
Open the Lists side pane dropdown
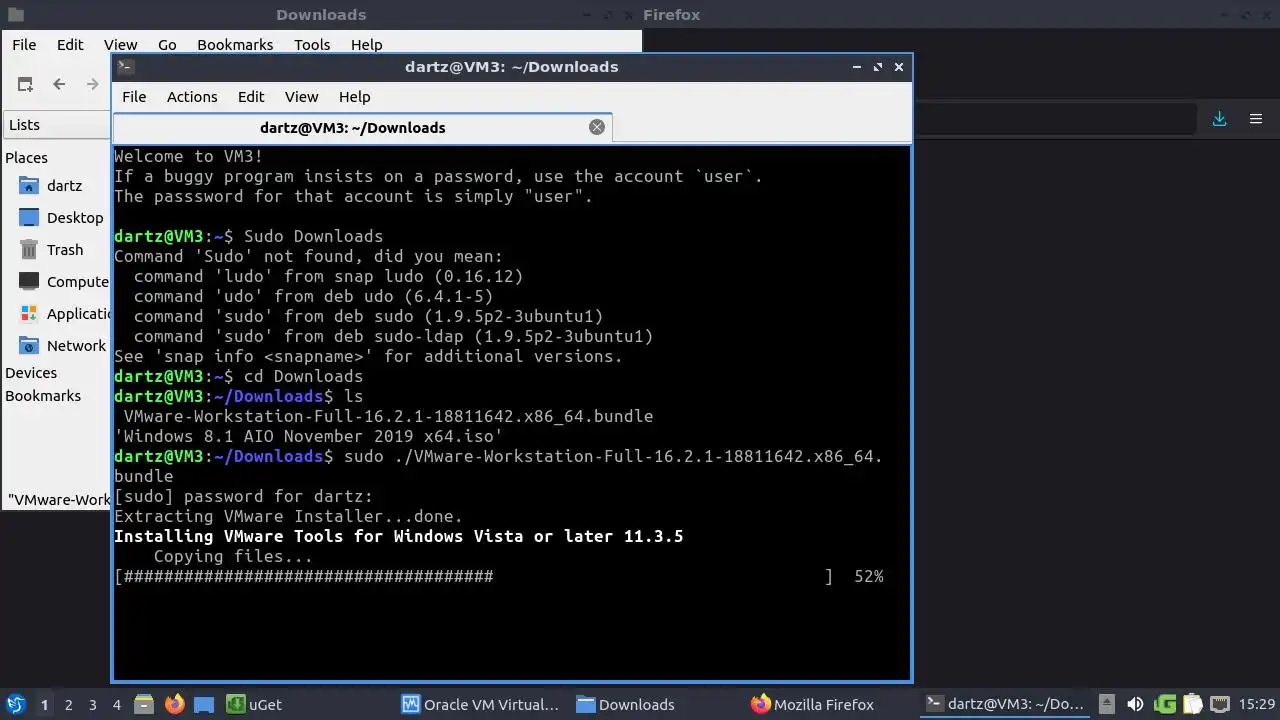tap(58, 125)
